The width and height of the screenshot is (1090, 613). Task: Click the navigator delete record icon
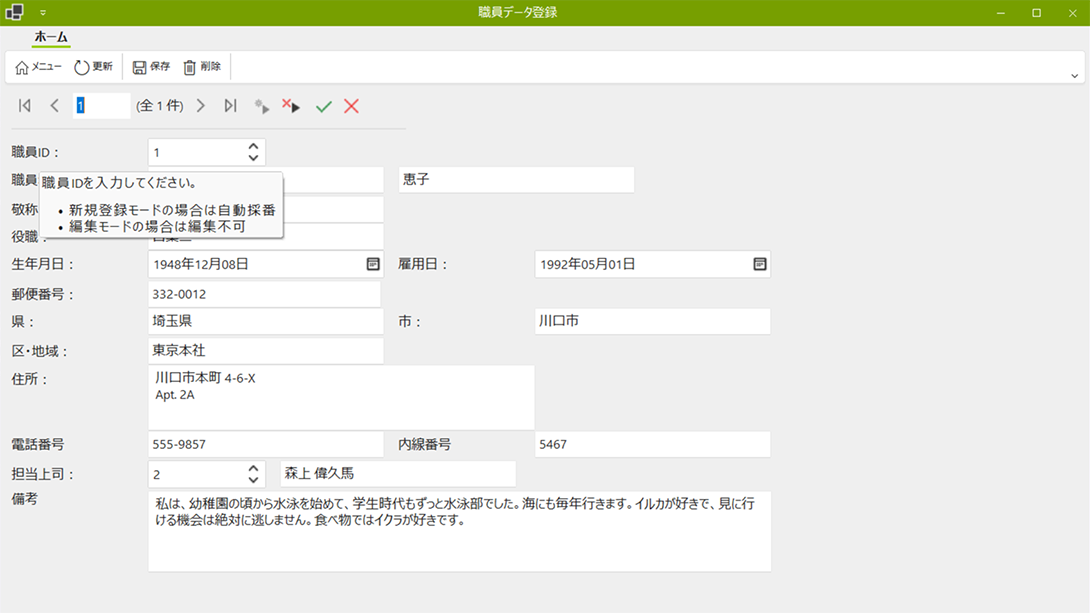click(x=291, y=106)
